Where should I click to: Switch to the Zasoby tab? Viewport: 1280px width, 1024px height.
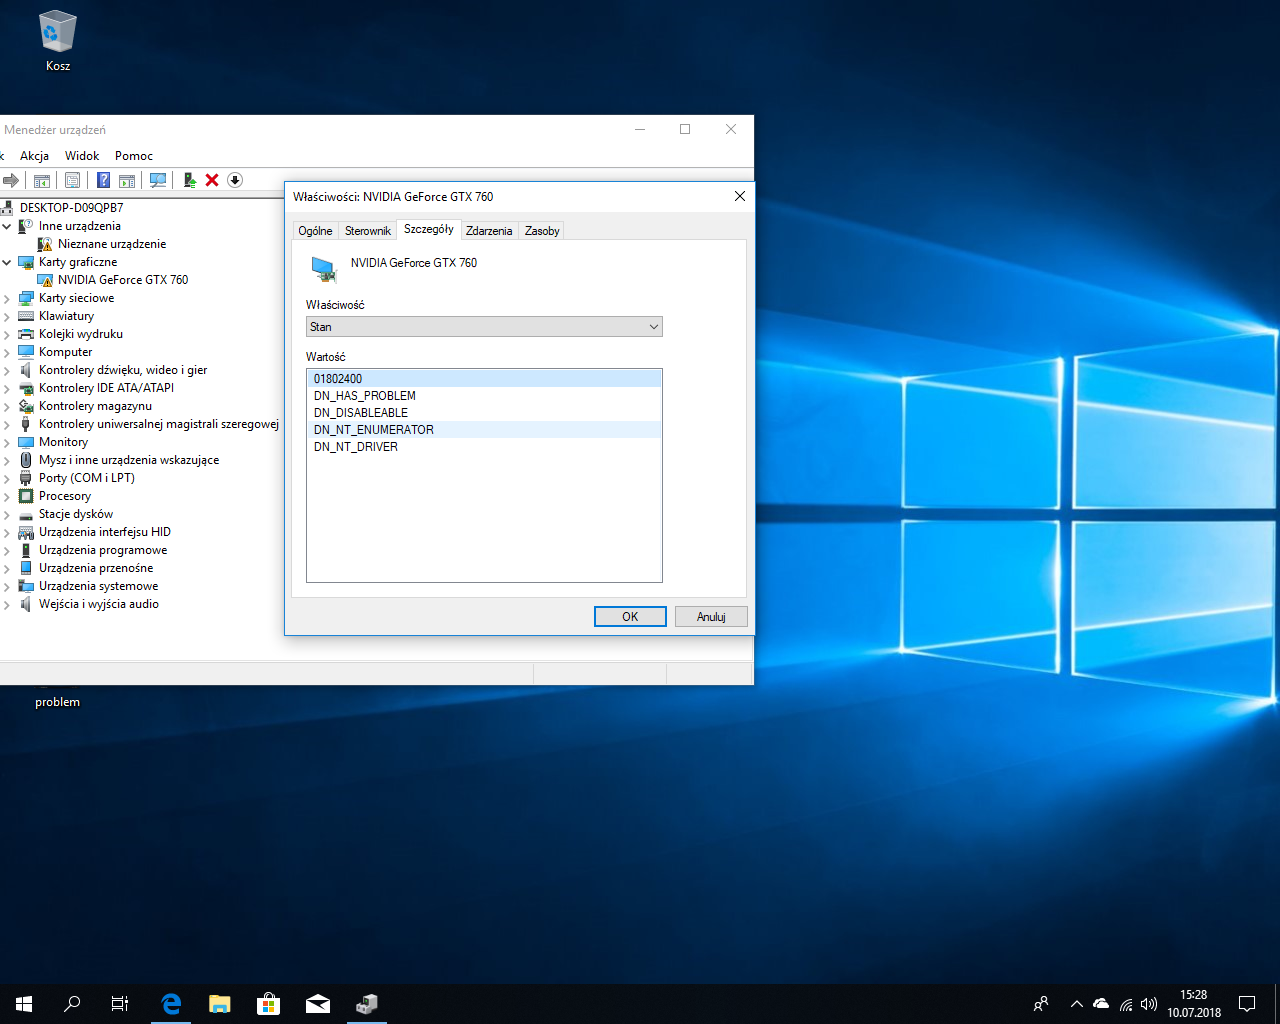click(x=542, y=231)
